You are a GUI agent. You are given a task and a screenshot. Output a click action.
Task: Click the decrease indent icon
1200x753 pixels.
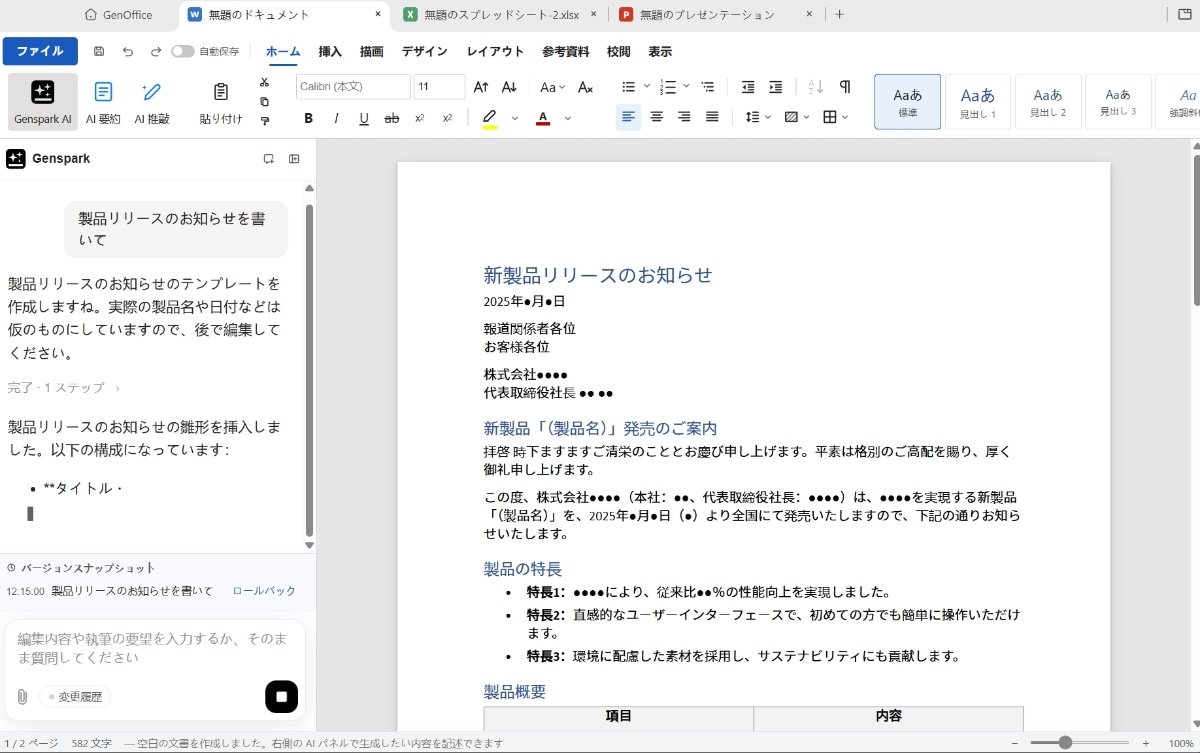tap(748, 87)
